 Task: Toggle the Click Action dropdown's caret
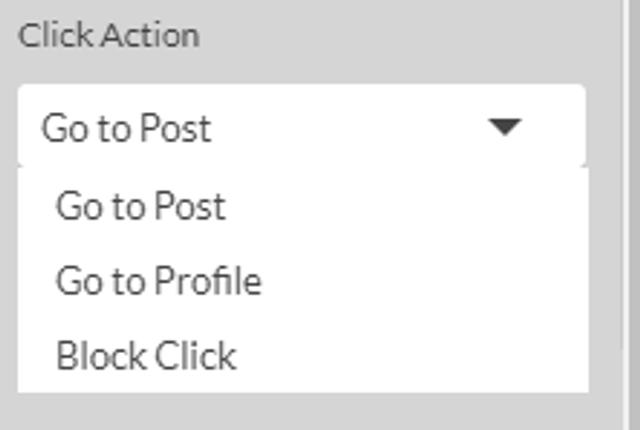pyautogui.click(x=505, y=127)
